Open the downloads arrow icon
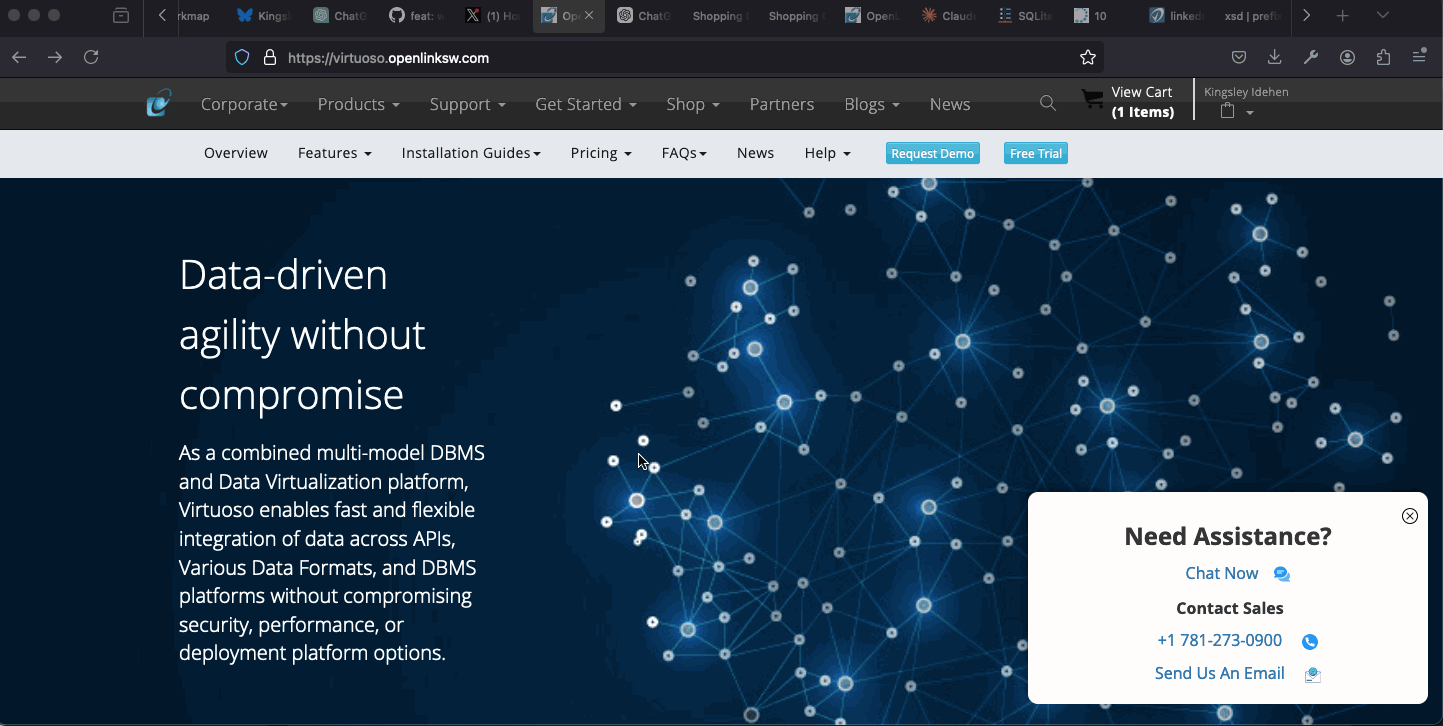The image size is (1443, 726). pyautogui.click(x=1274, y=58)
